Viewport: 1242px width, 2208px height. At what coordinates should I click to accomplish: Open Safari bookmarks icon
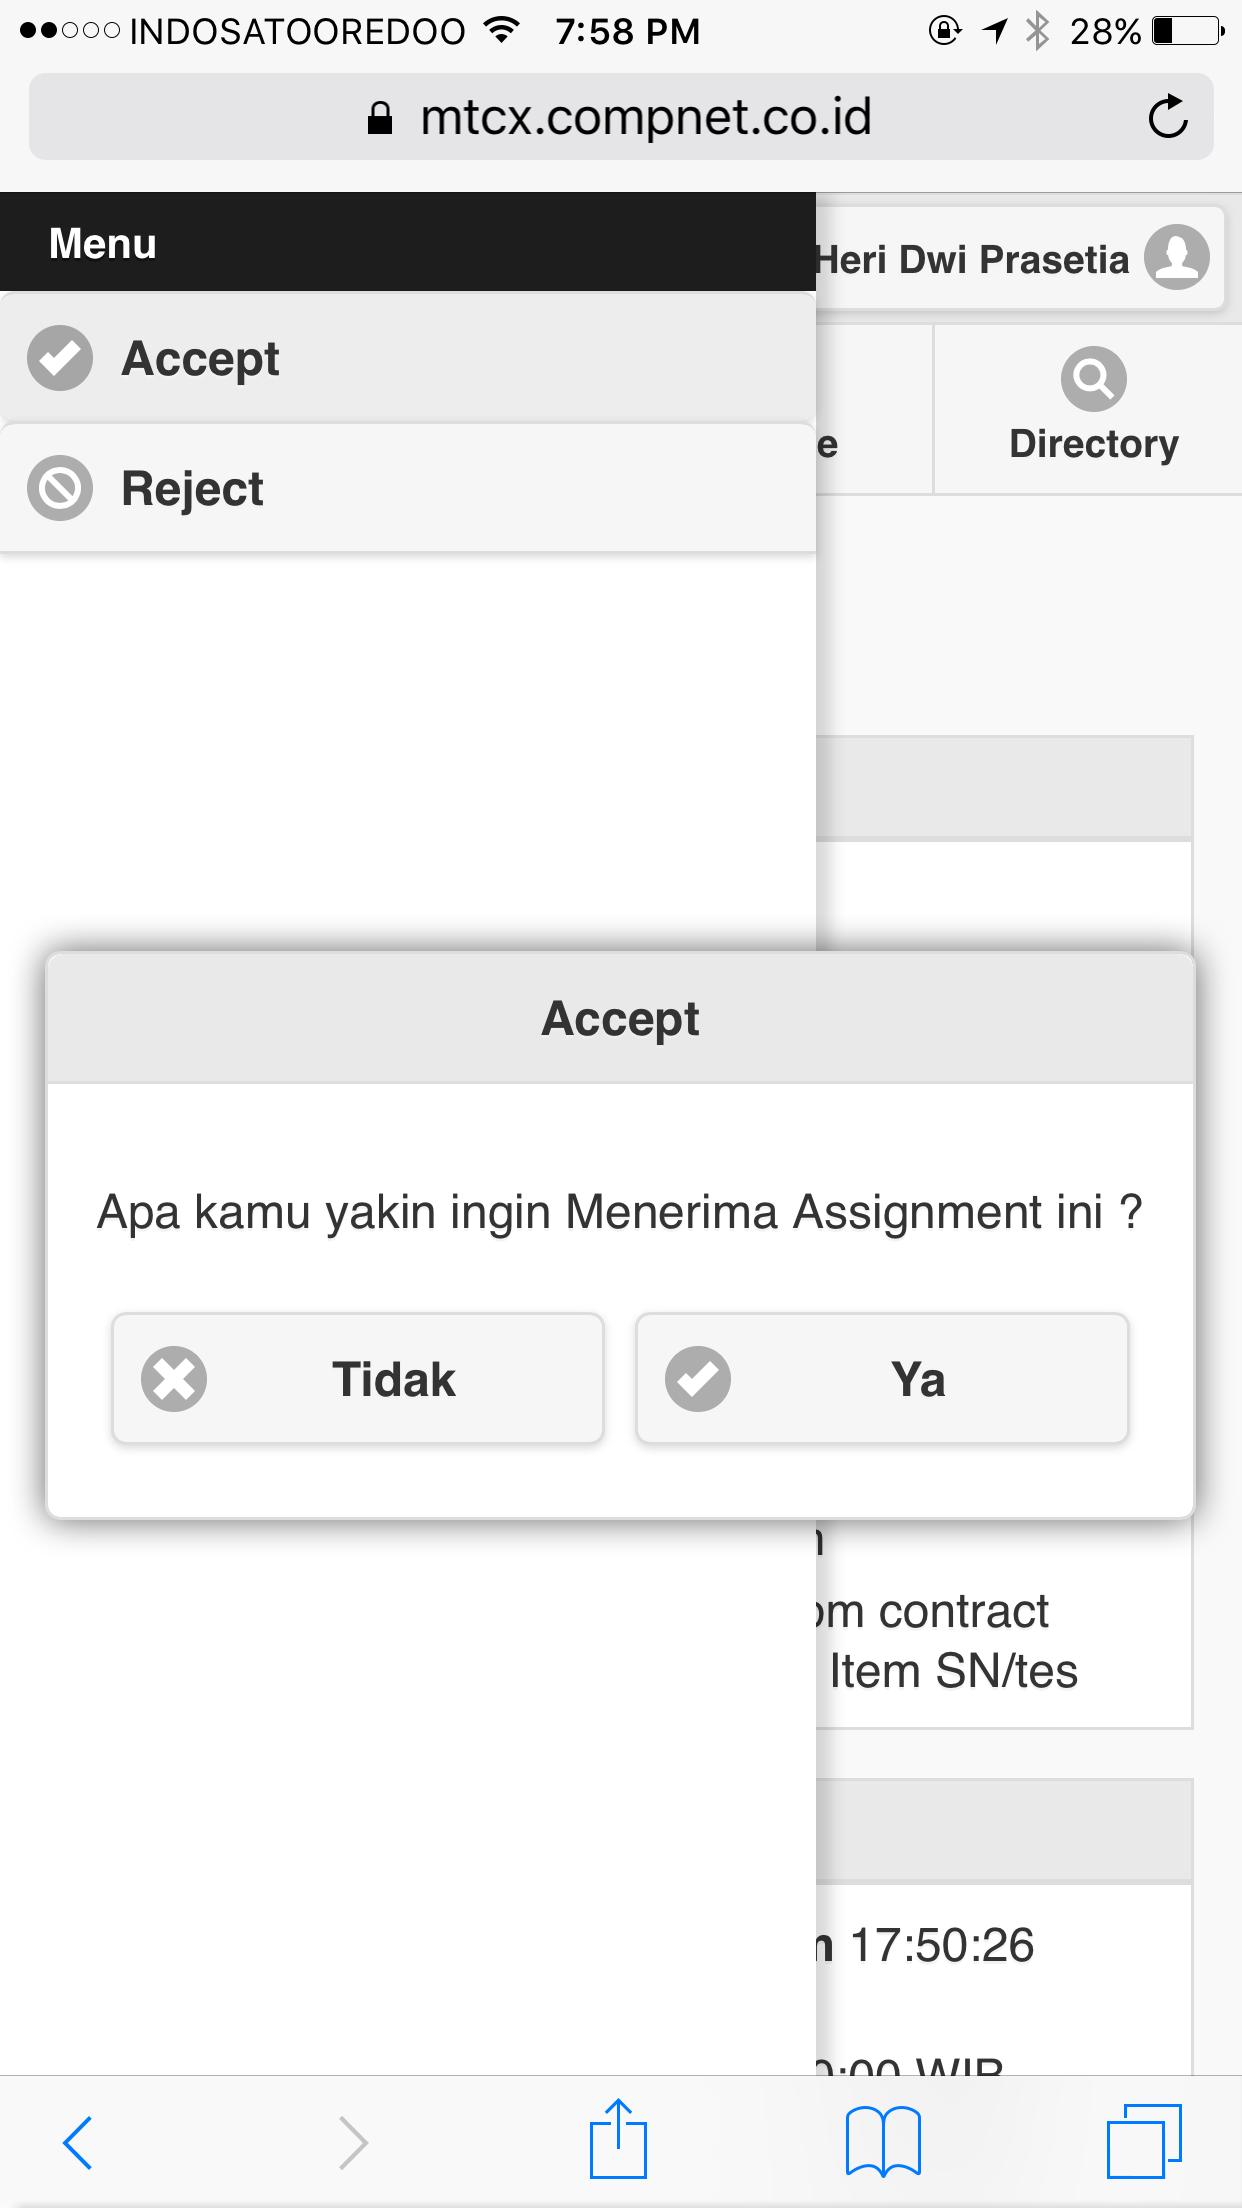[x=883, y=2141]
